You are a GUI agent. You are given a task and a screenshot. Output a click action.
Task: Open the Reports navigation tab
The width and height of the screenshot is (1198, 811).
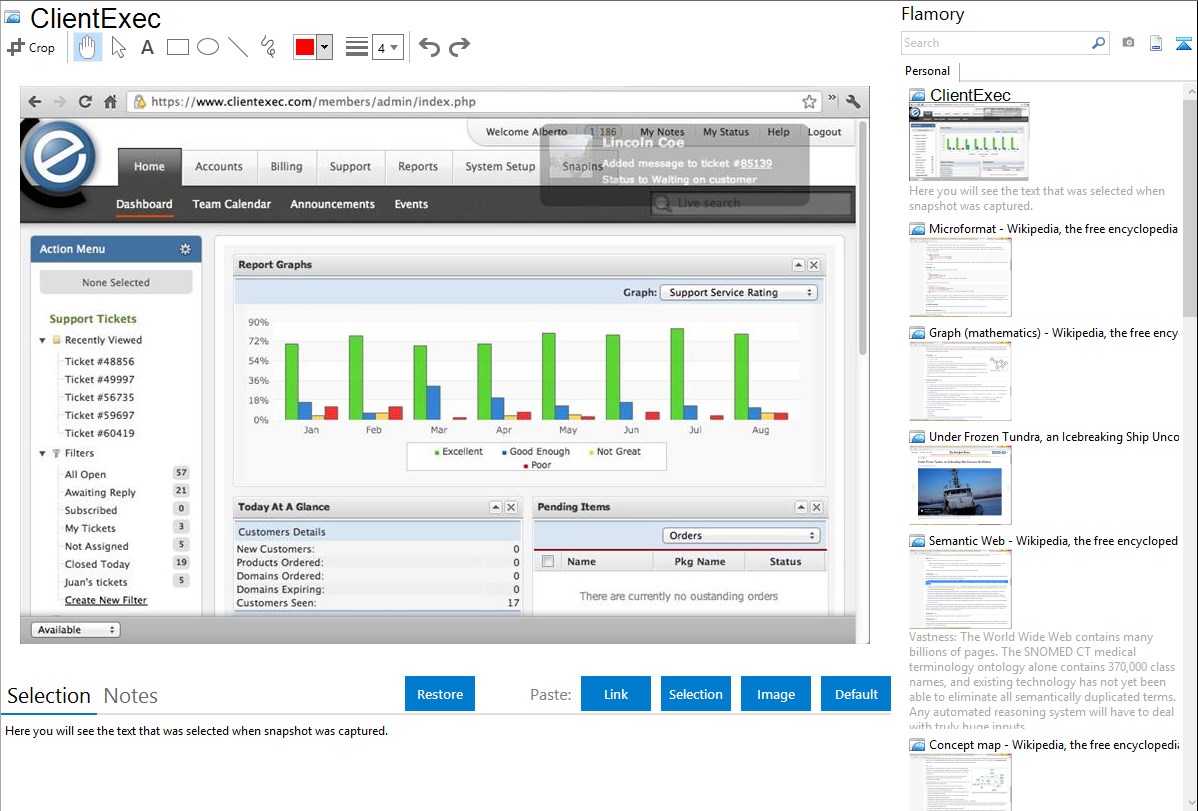tap(418, 167)
